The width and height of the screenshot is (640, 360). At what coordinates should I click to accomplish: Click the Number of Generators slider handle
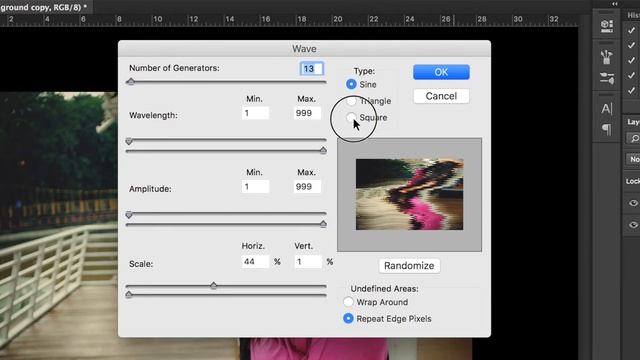pyautogui.click(x=131, y=81)
